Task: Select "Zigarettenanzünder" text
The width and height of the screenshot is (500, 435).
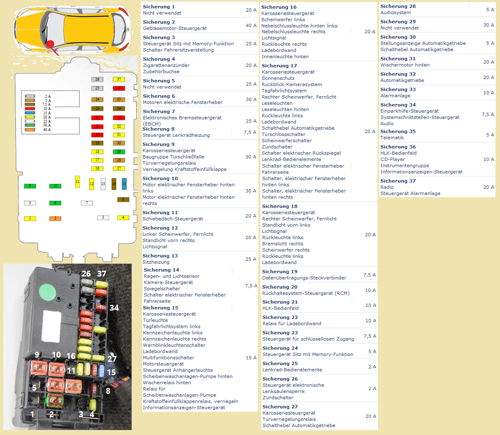Action: 166,65
